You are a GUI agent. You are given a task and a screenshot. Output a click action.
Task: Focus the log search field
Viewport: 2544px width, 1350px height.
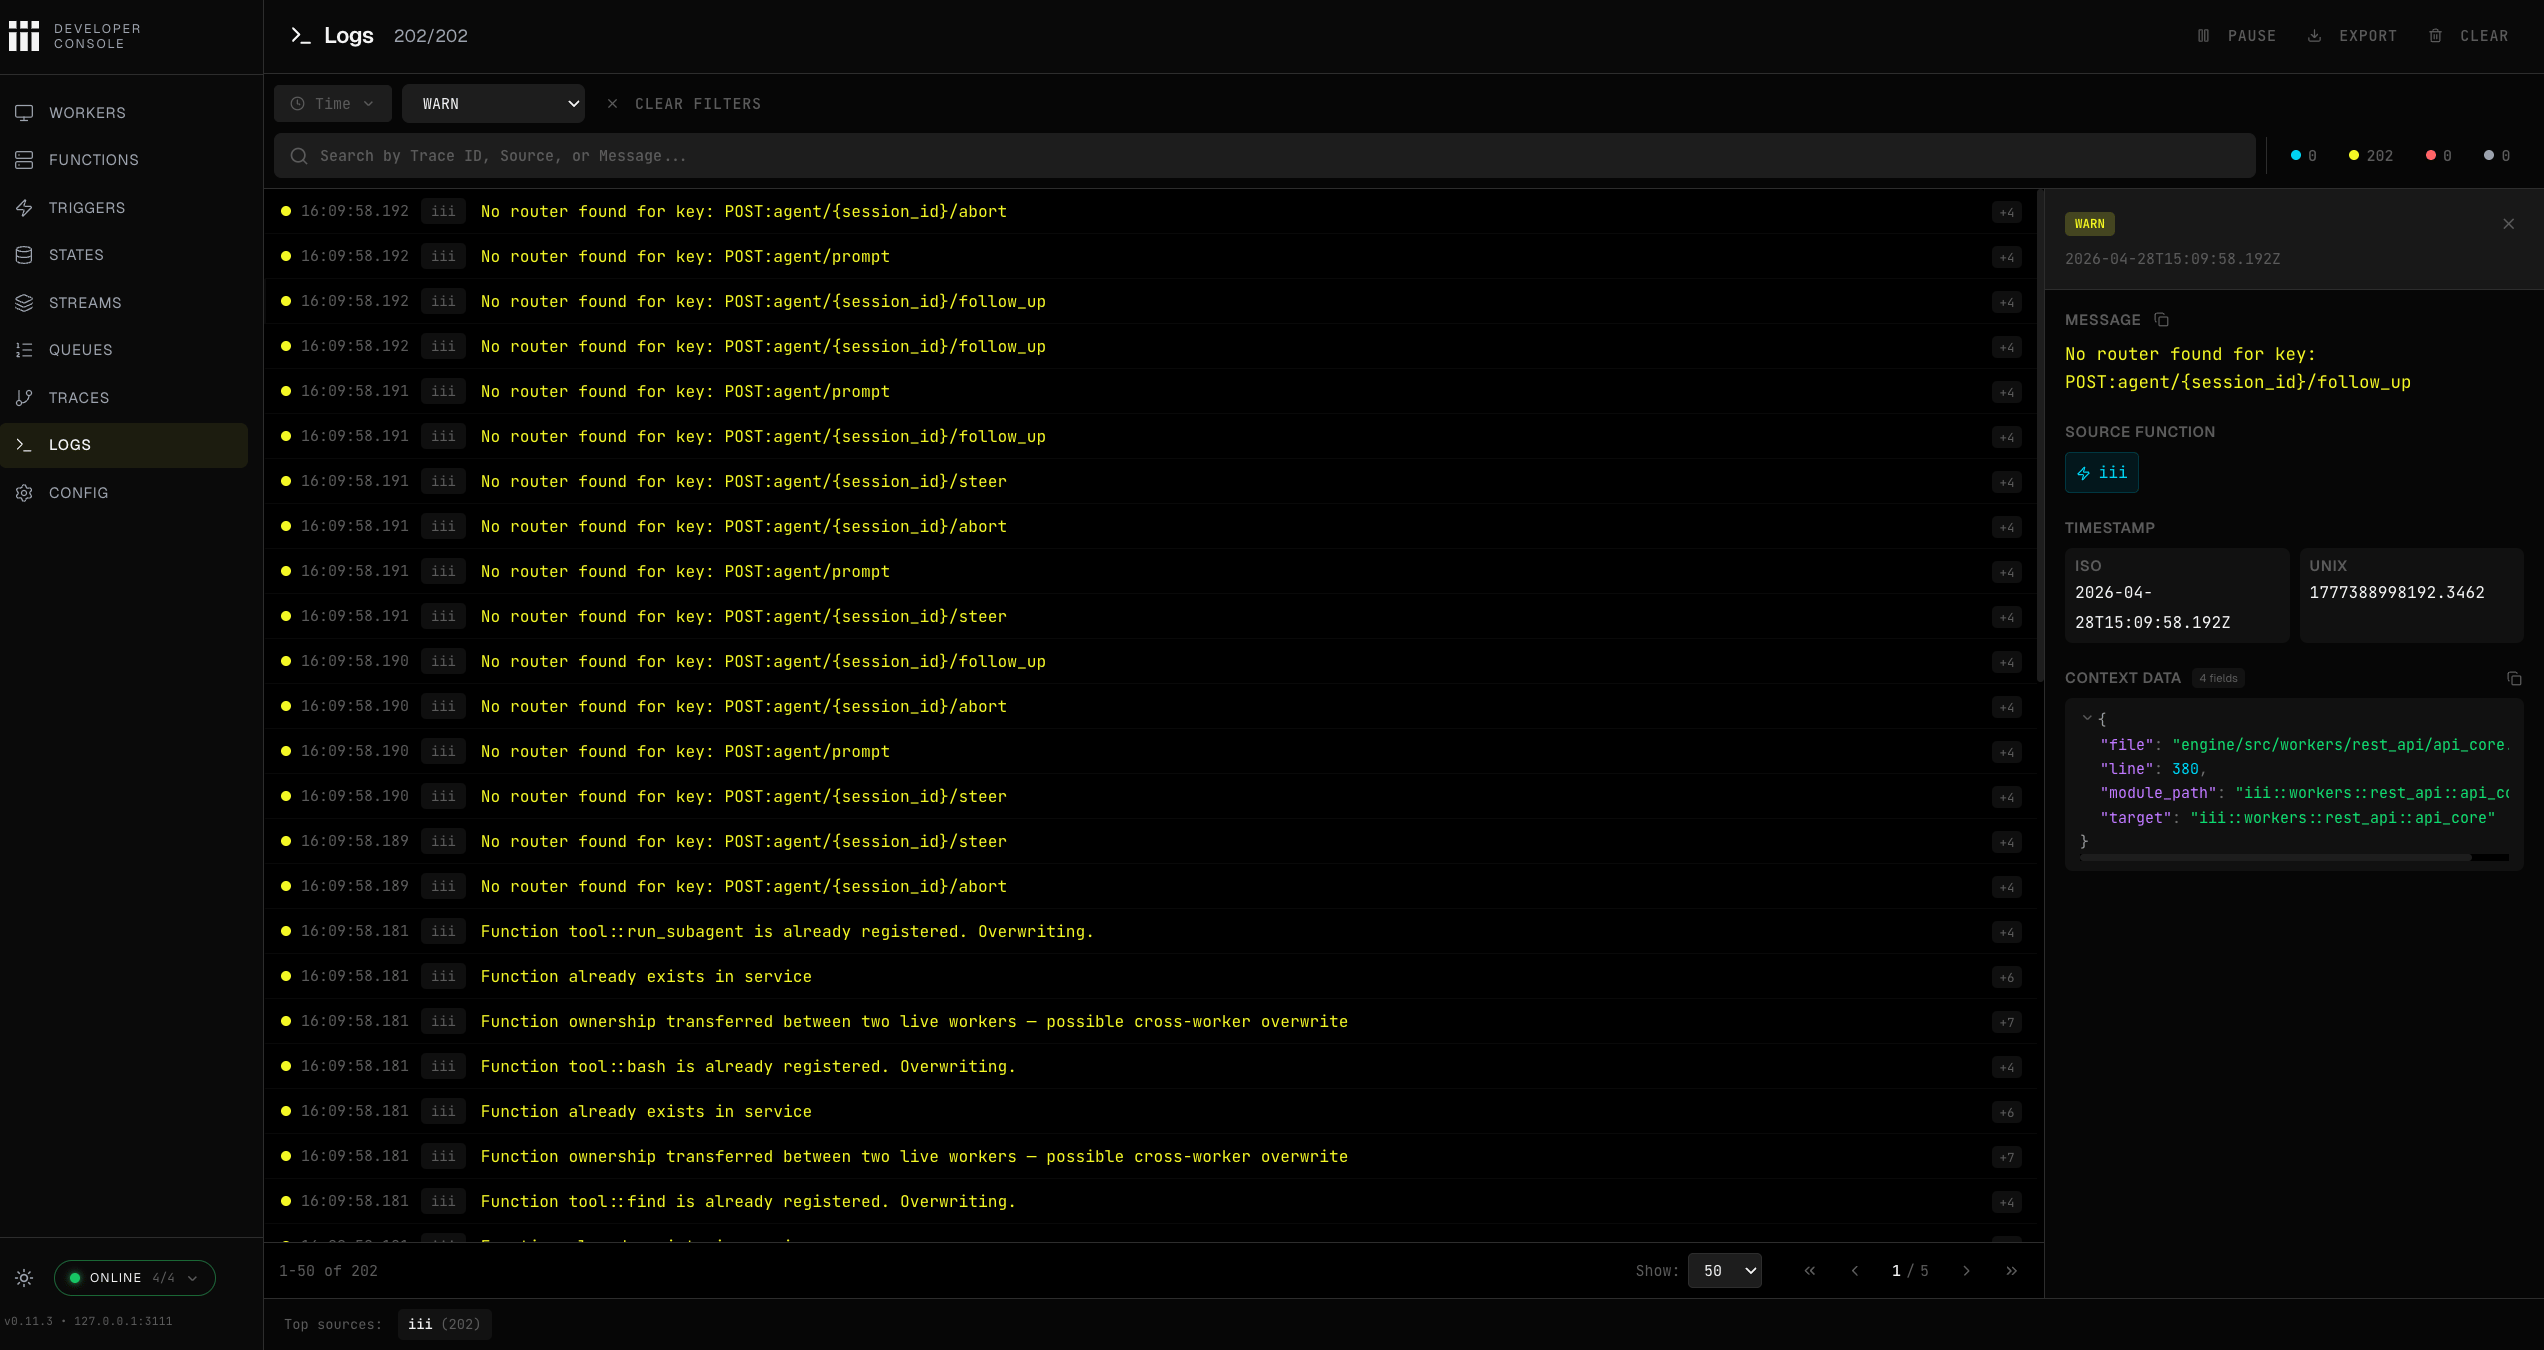click(x=1264, y=156)
